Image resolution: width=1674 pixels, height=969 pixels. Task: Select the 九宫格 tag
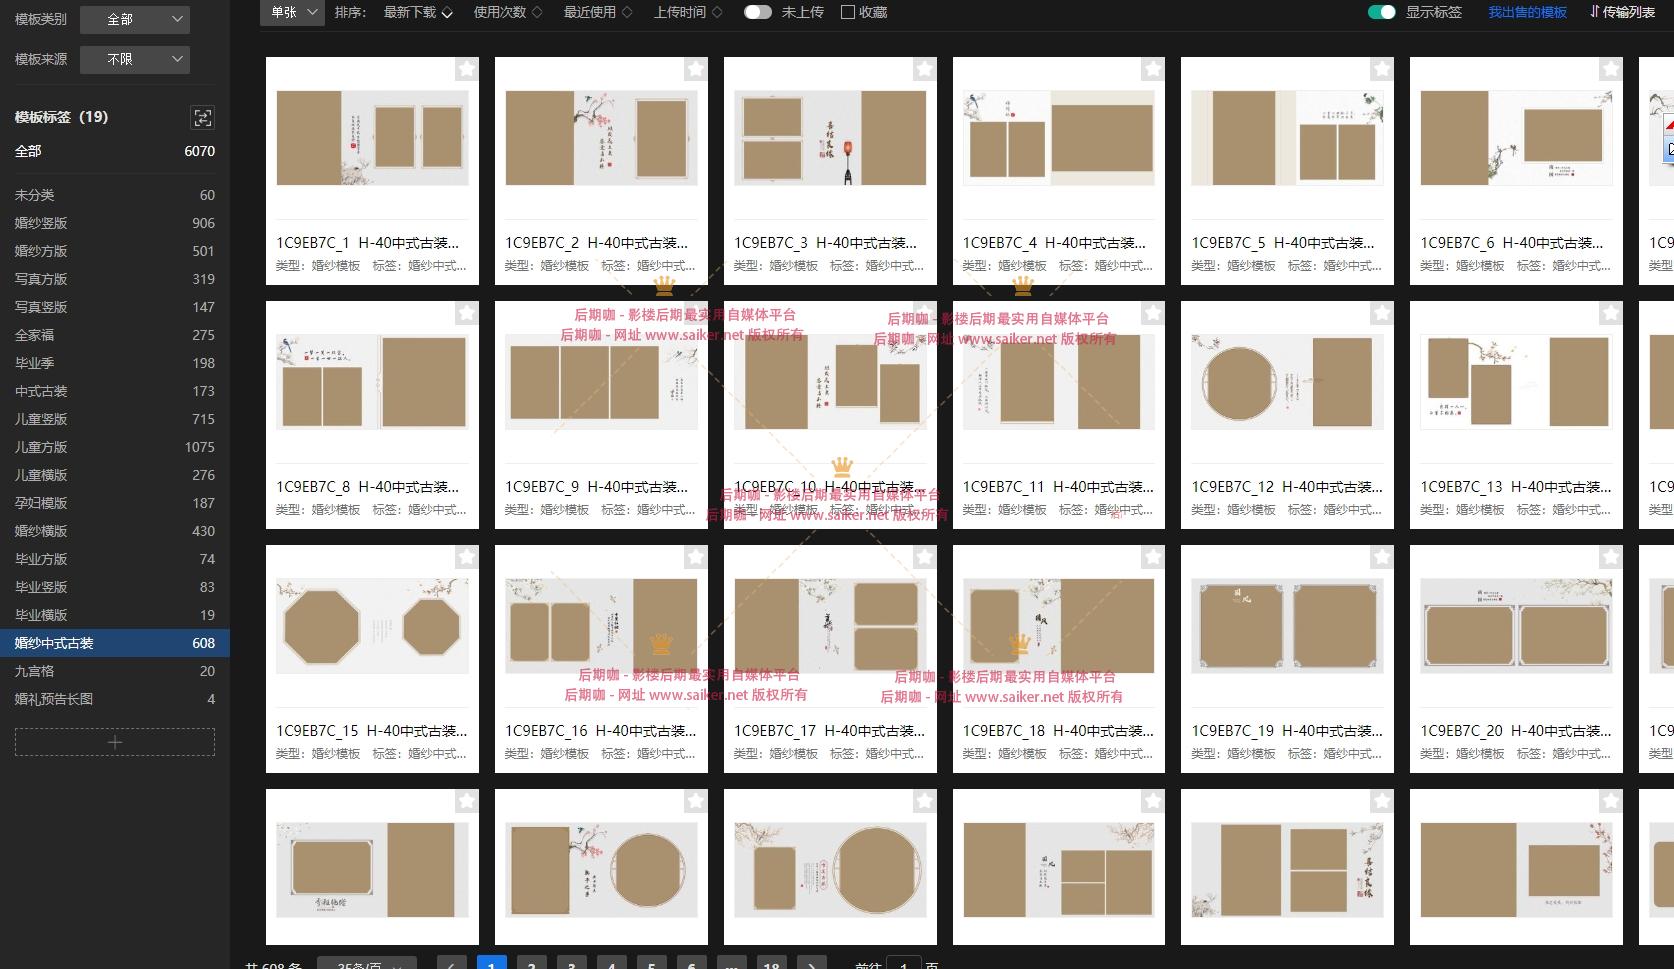coord(115,671)
